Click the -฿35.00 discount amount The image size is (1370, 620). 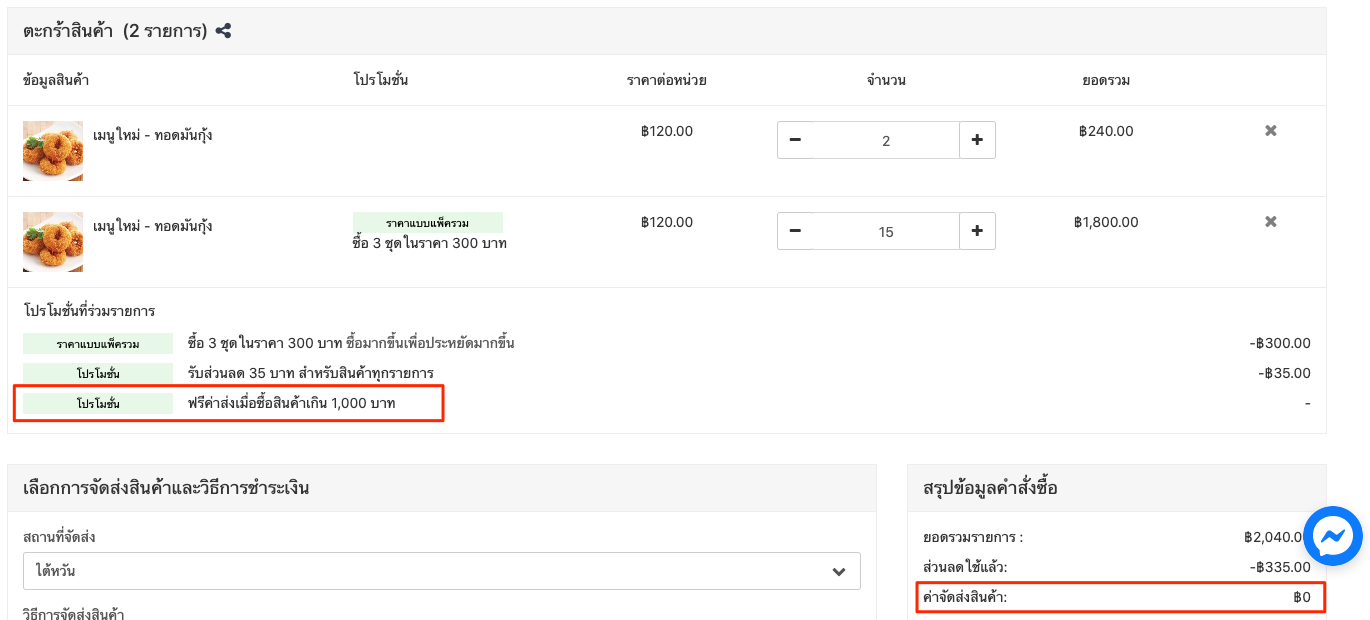point(1284,373)
